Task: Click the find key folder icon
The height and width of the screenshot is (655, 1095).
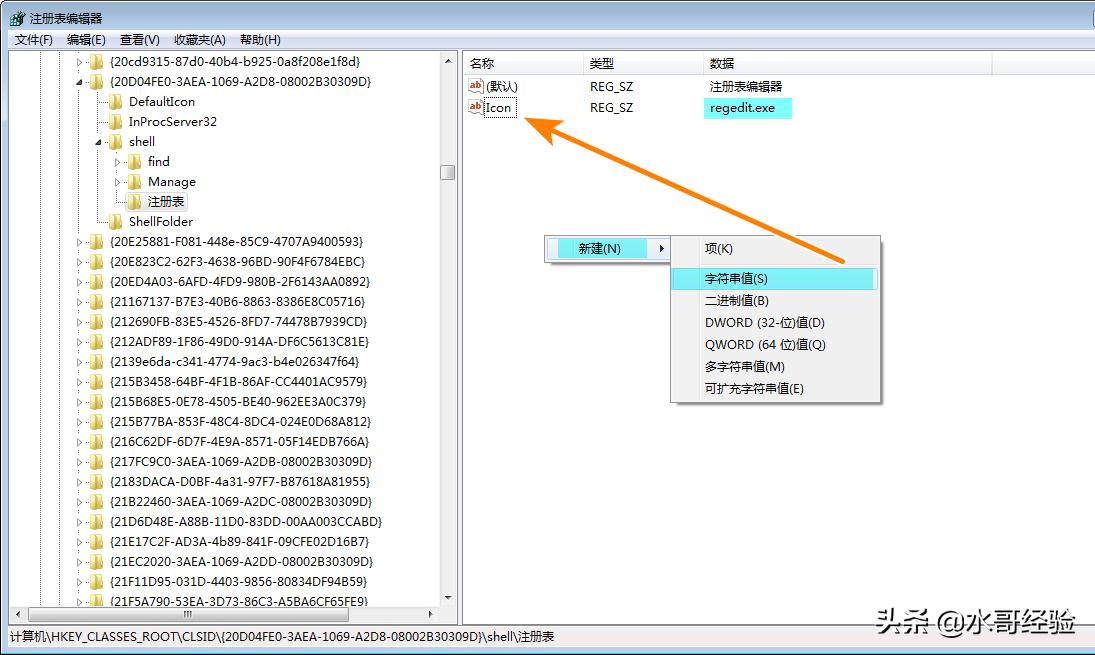Action: [x=135, y=161]
